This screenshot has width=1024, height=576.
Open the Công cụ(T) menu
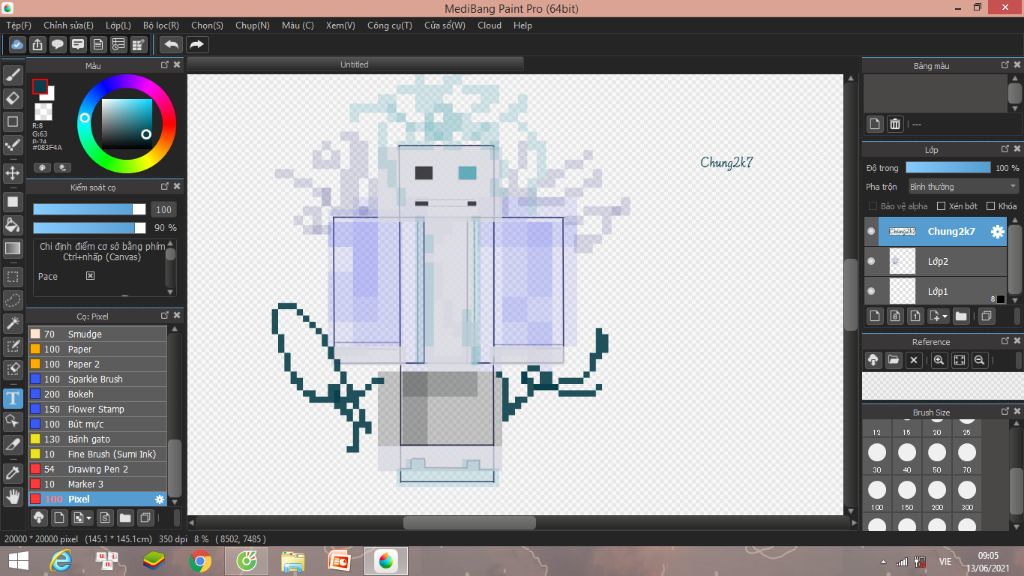coord(390,25)
